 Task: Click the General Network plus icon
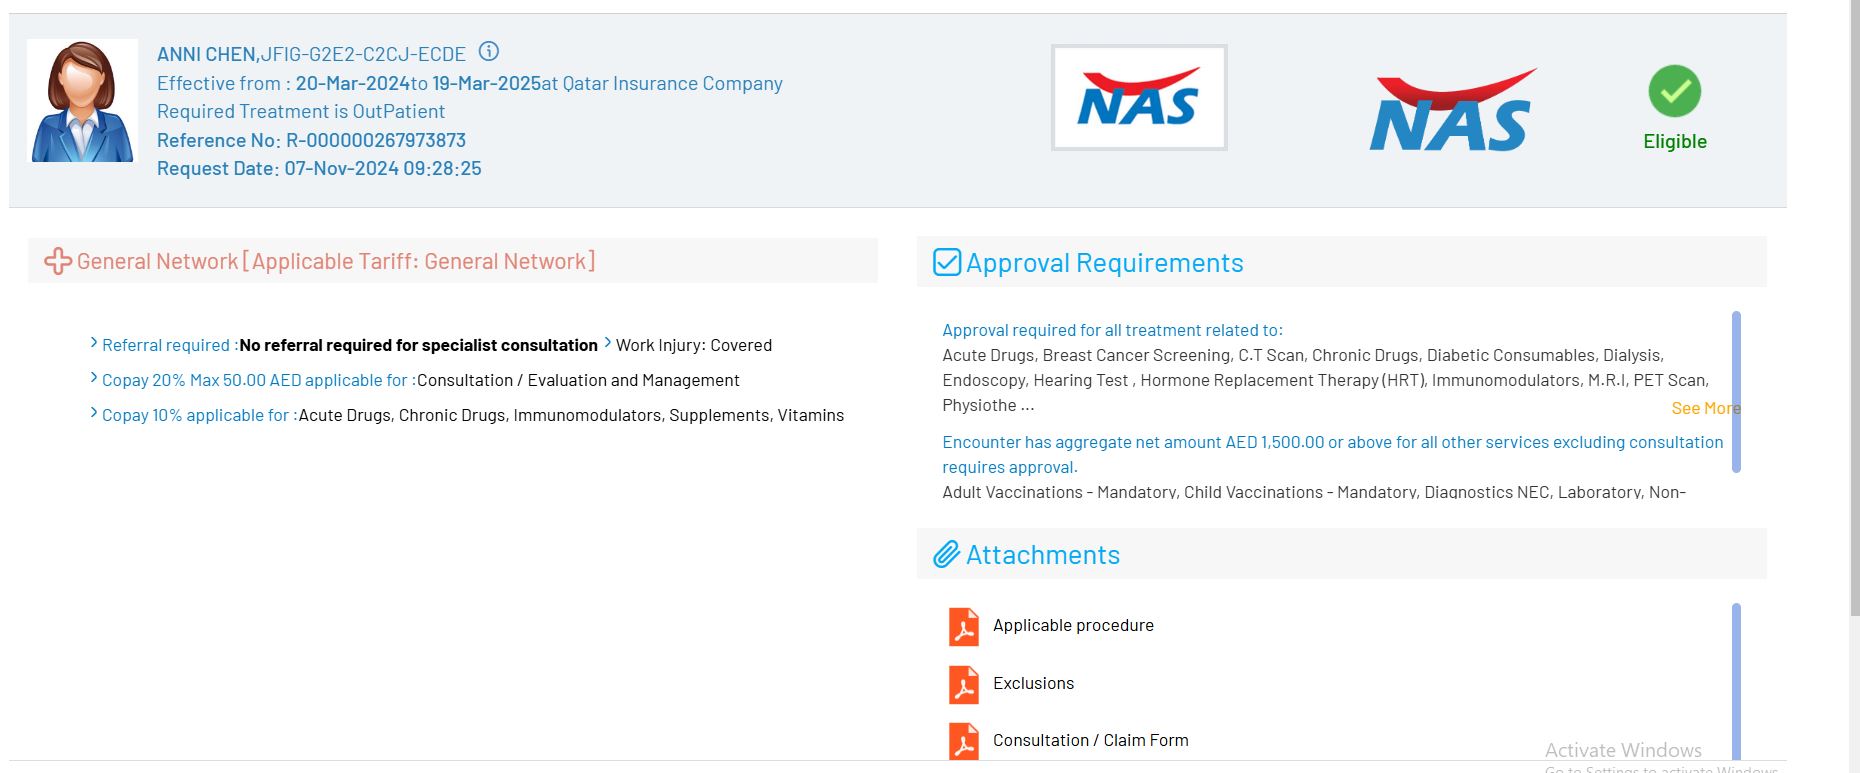pos(57,261)
